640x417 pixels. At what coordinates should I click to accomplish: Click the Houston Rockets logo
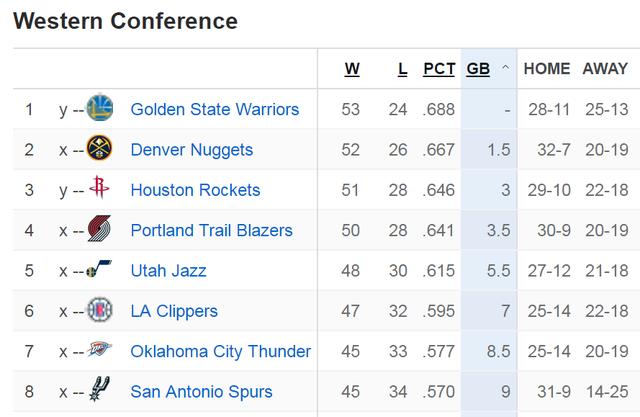(99, 187)
